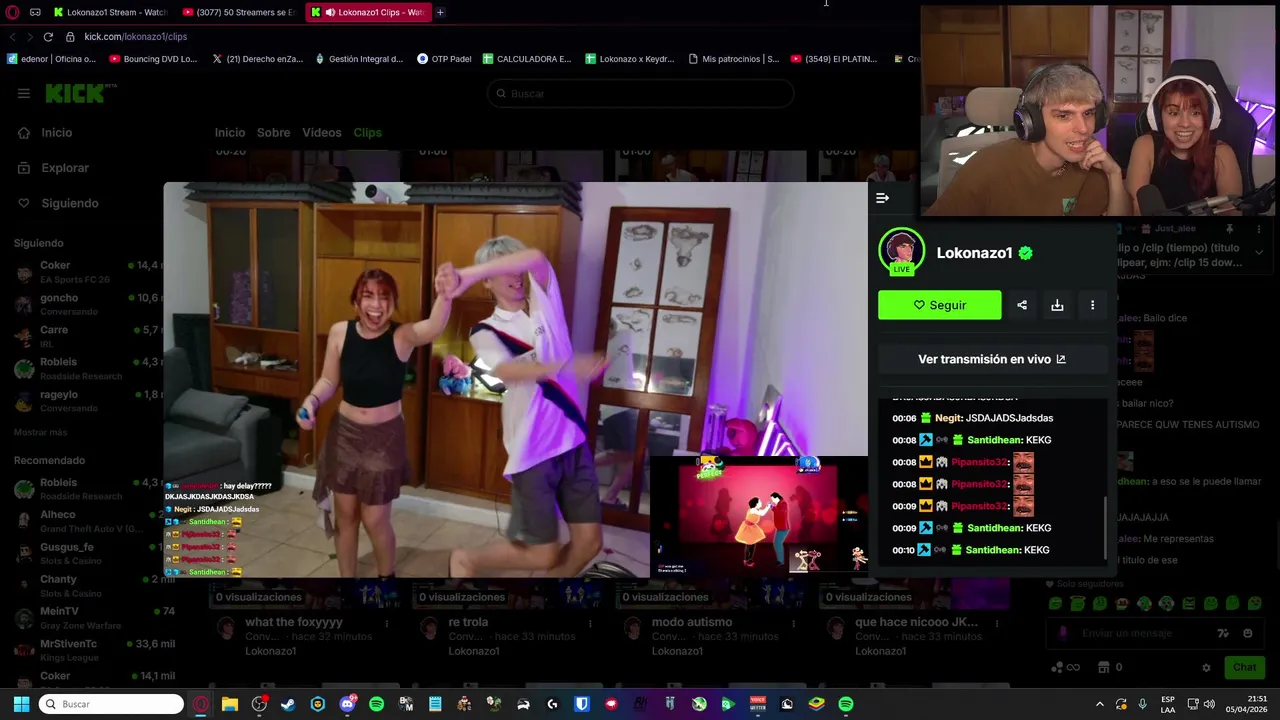Download the clip using the download icon
This screenshot has height=720, width=1280.
click(x=1057, y=305)
